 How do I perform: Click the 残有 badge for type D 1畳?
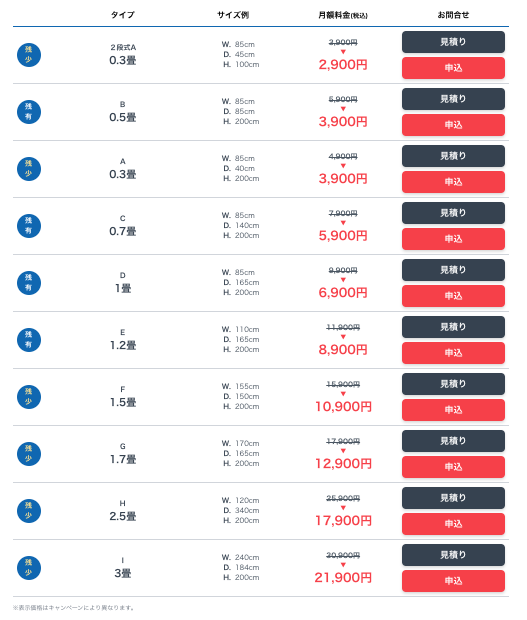point(29,283)
